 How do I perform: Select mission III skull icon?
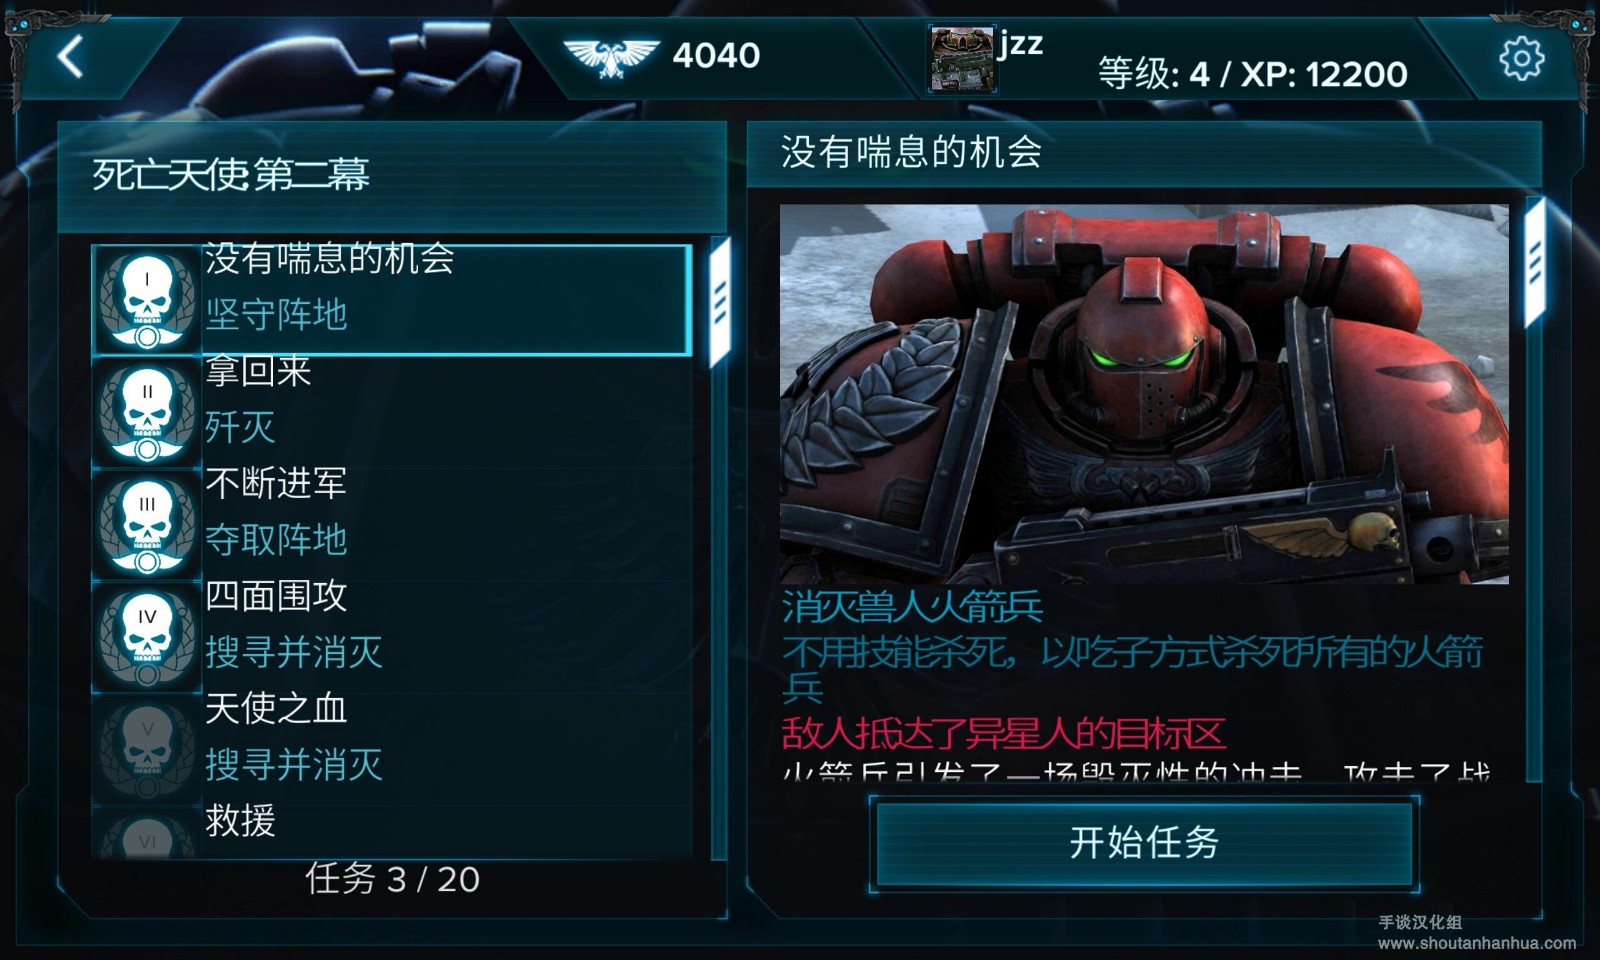[x=147, y=525]
